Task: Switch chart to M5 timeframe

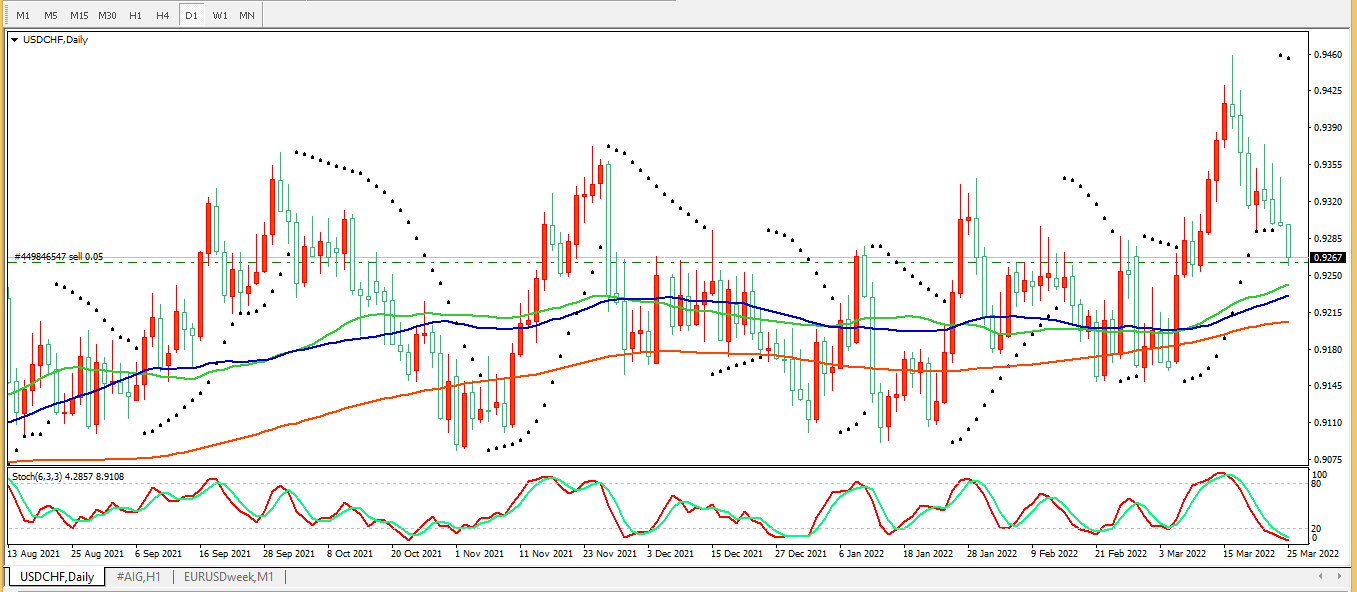Action: click(x=51, y=16)
